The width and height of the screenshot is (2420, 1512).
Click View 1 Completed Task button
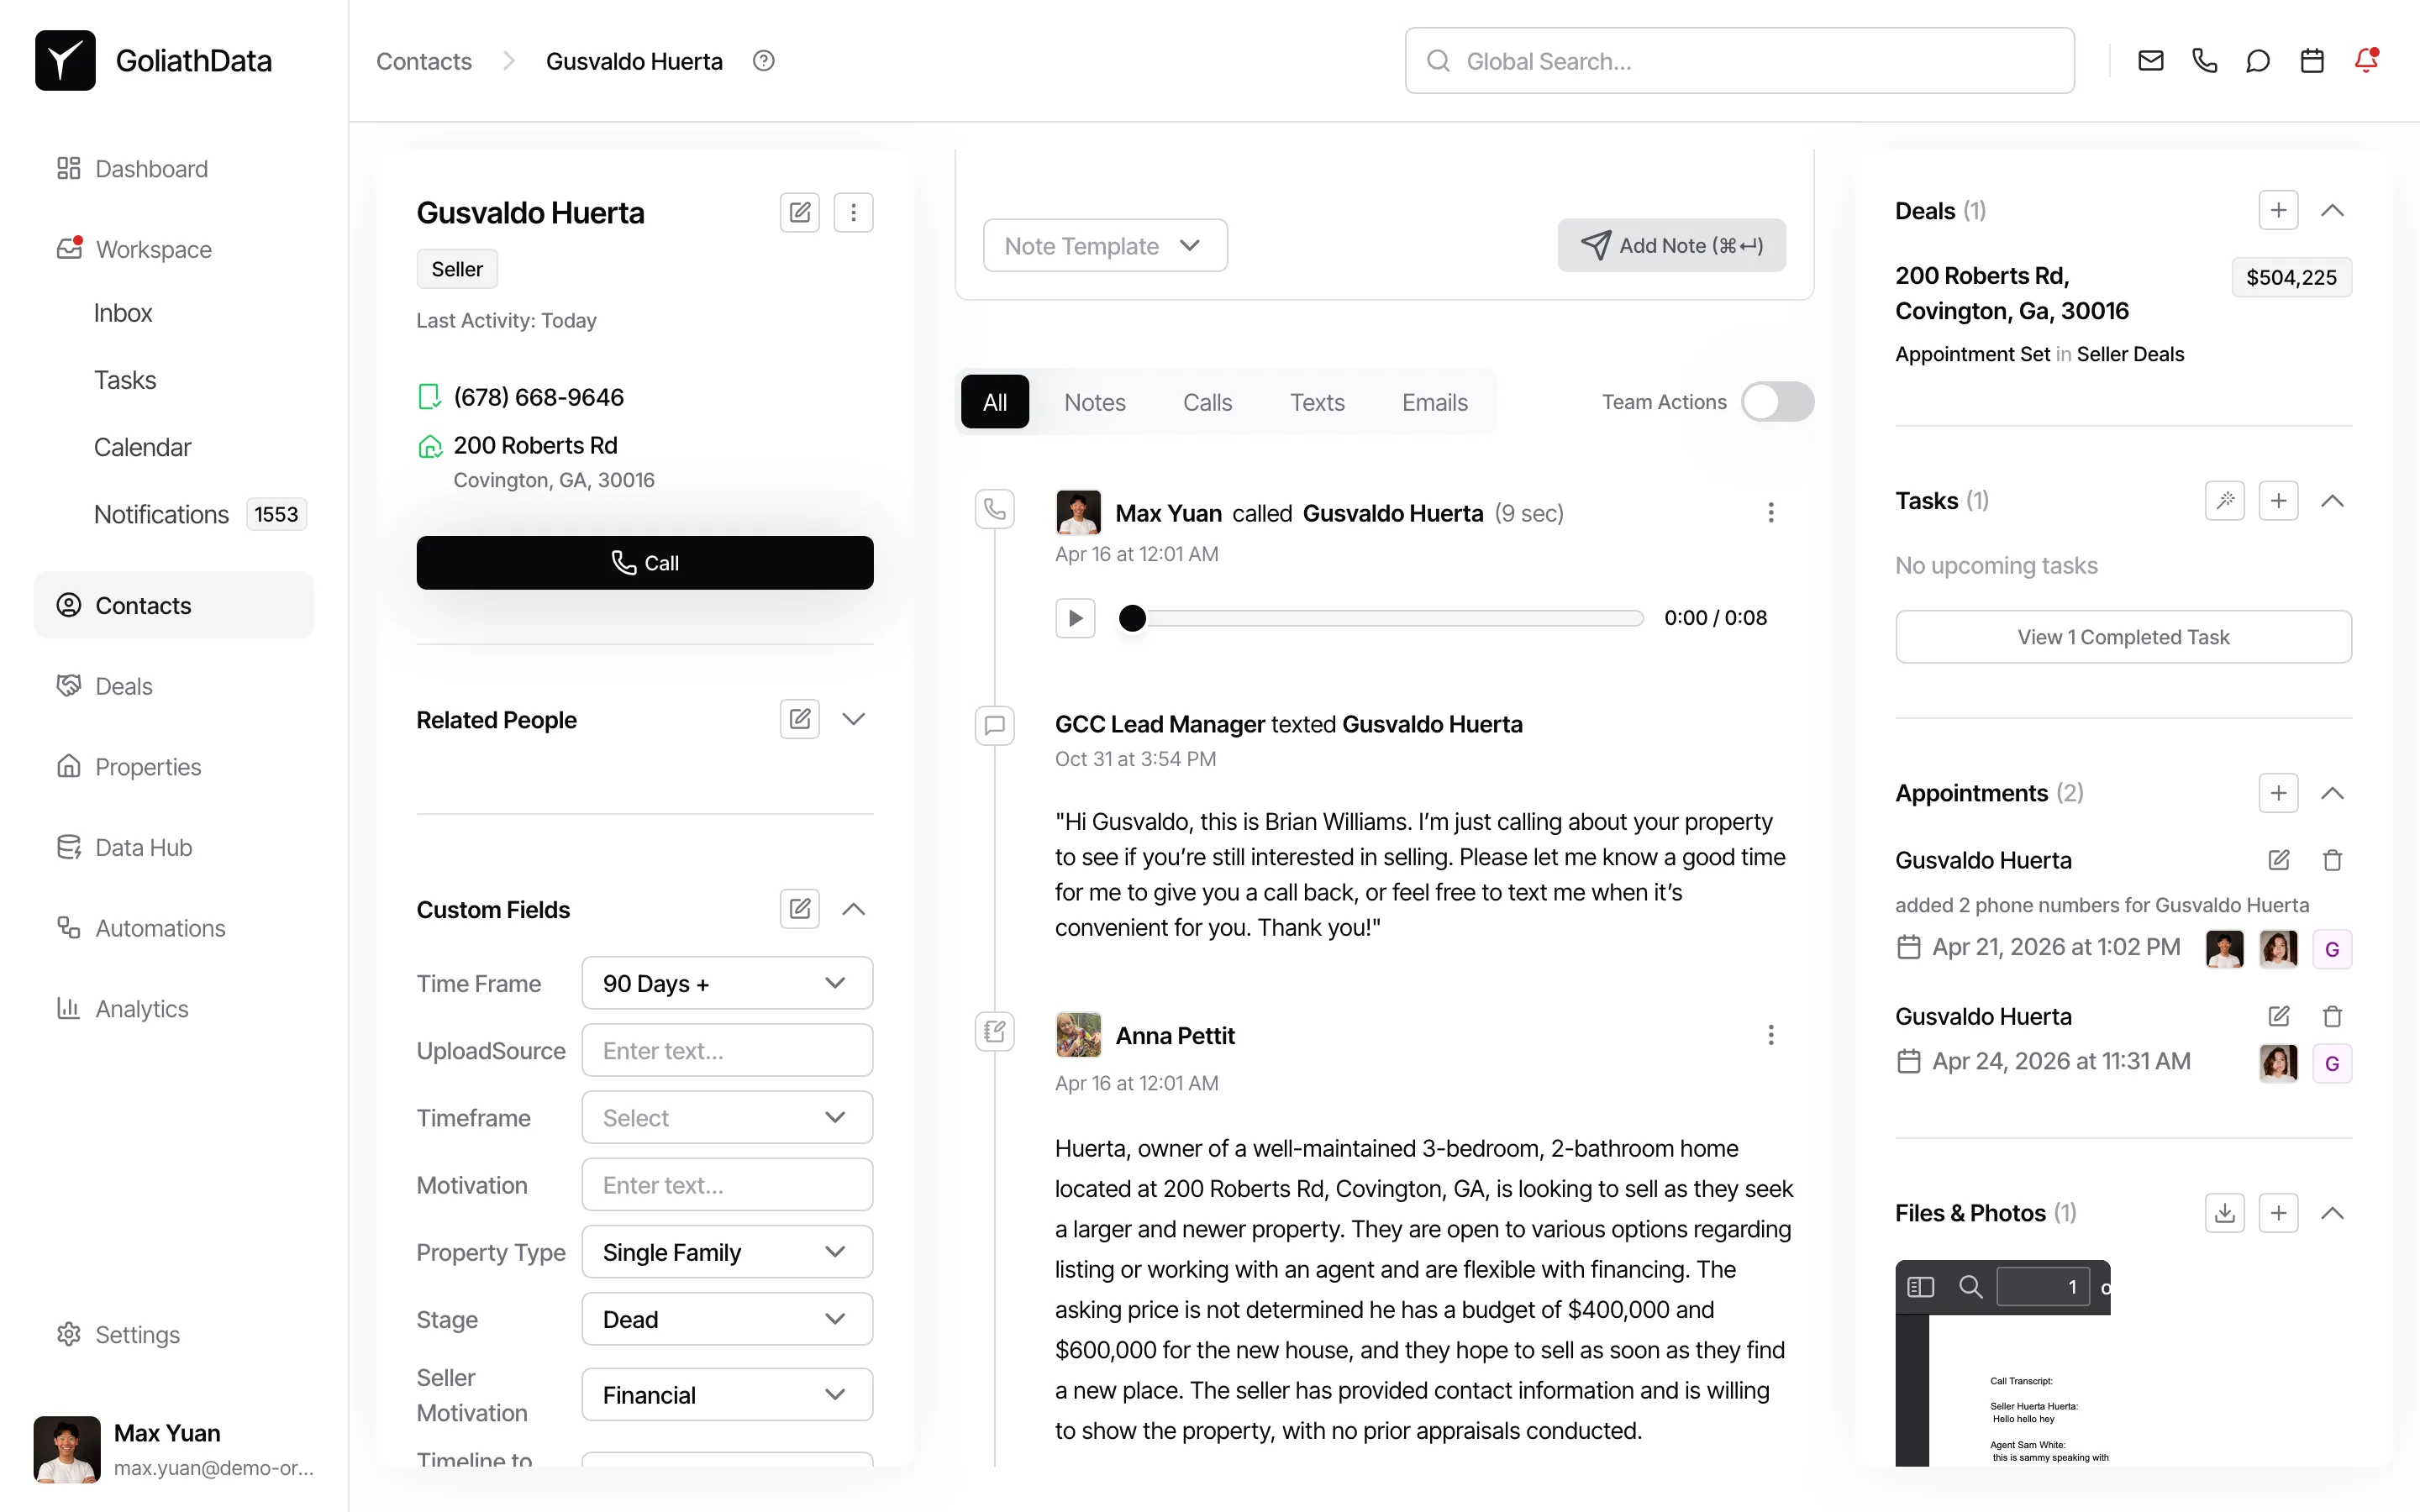pos(2122,637)
